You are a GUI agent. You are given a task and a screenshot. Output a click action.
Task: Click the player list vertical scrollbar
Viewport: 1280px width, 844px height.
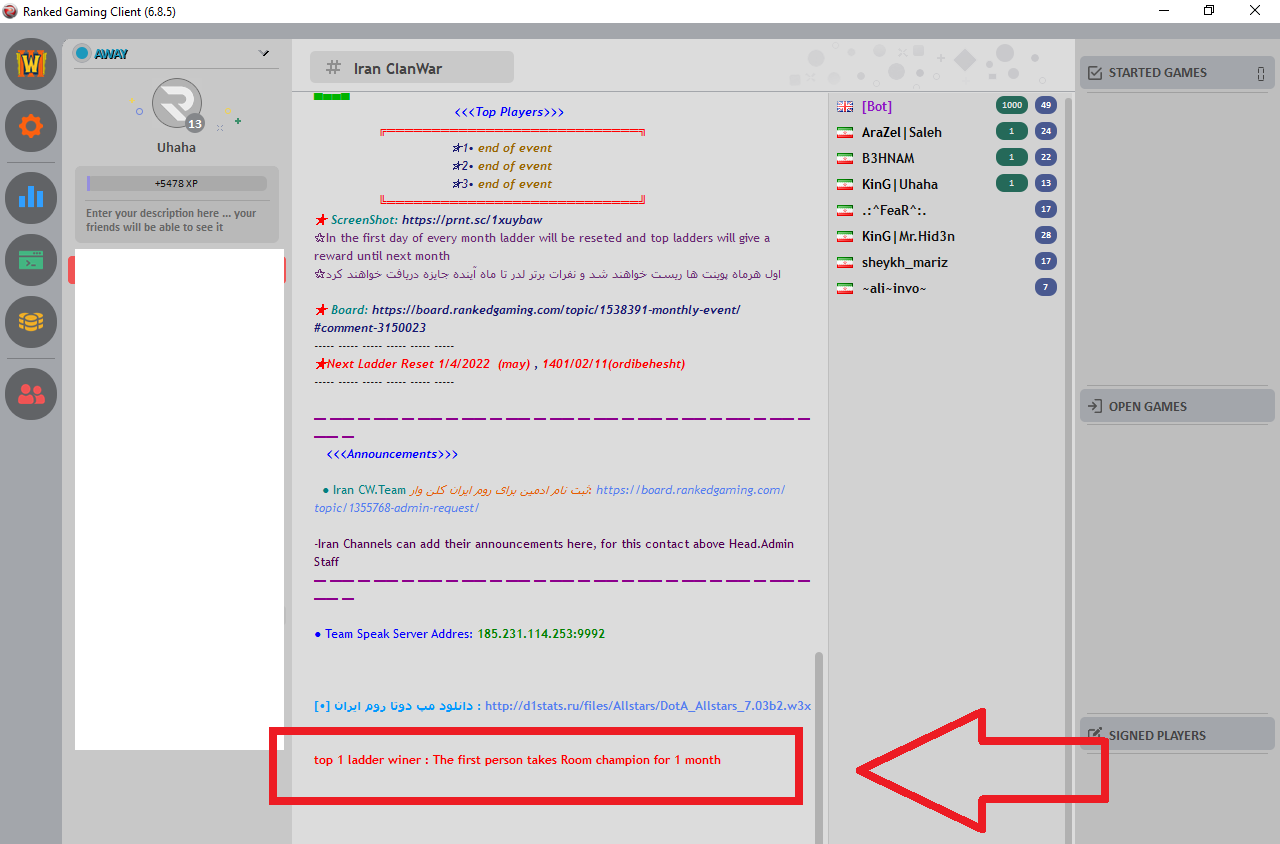click(1069, 470)
